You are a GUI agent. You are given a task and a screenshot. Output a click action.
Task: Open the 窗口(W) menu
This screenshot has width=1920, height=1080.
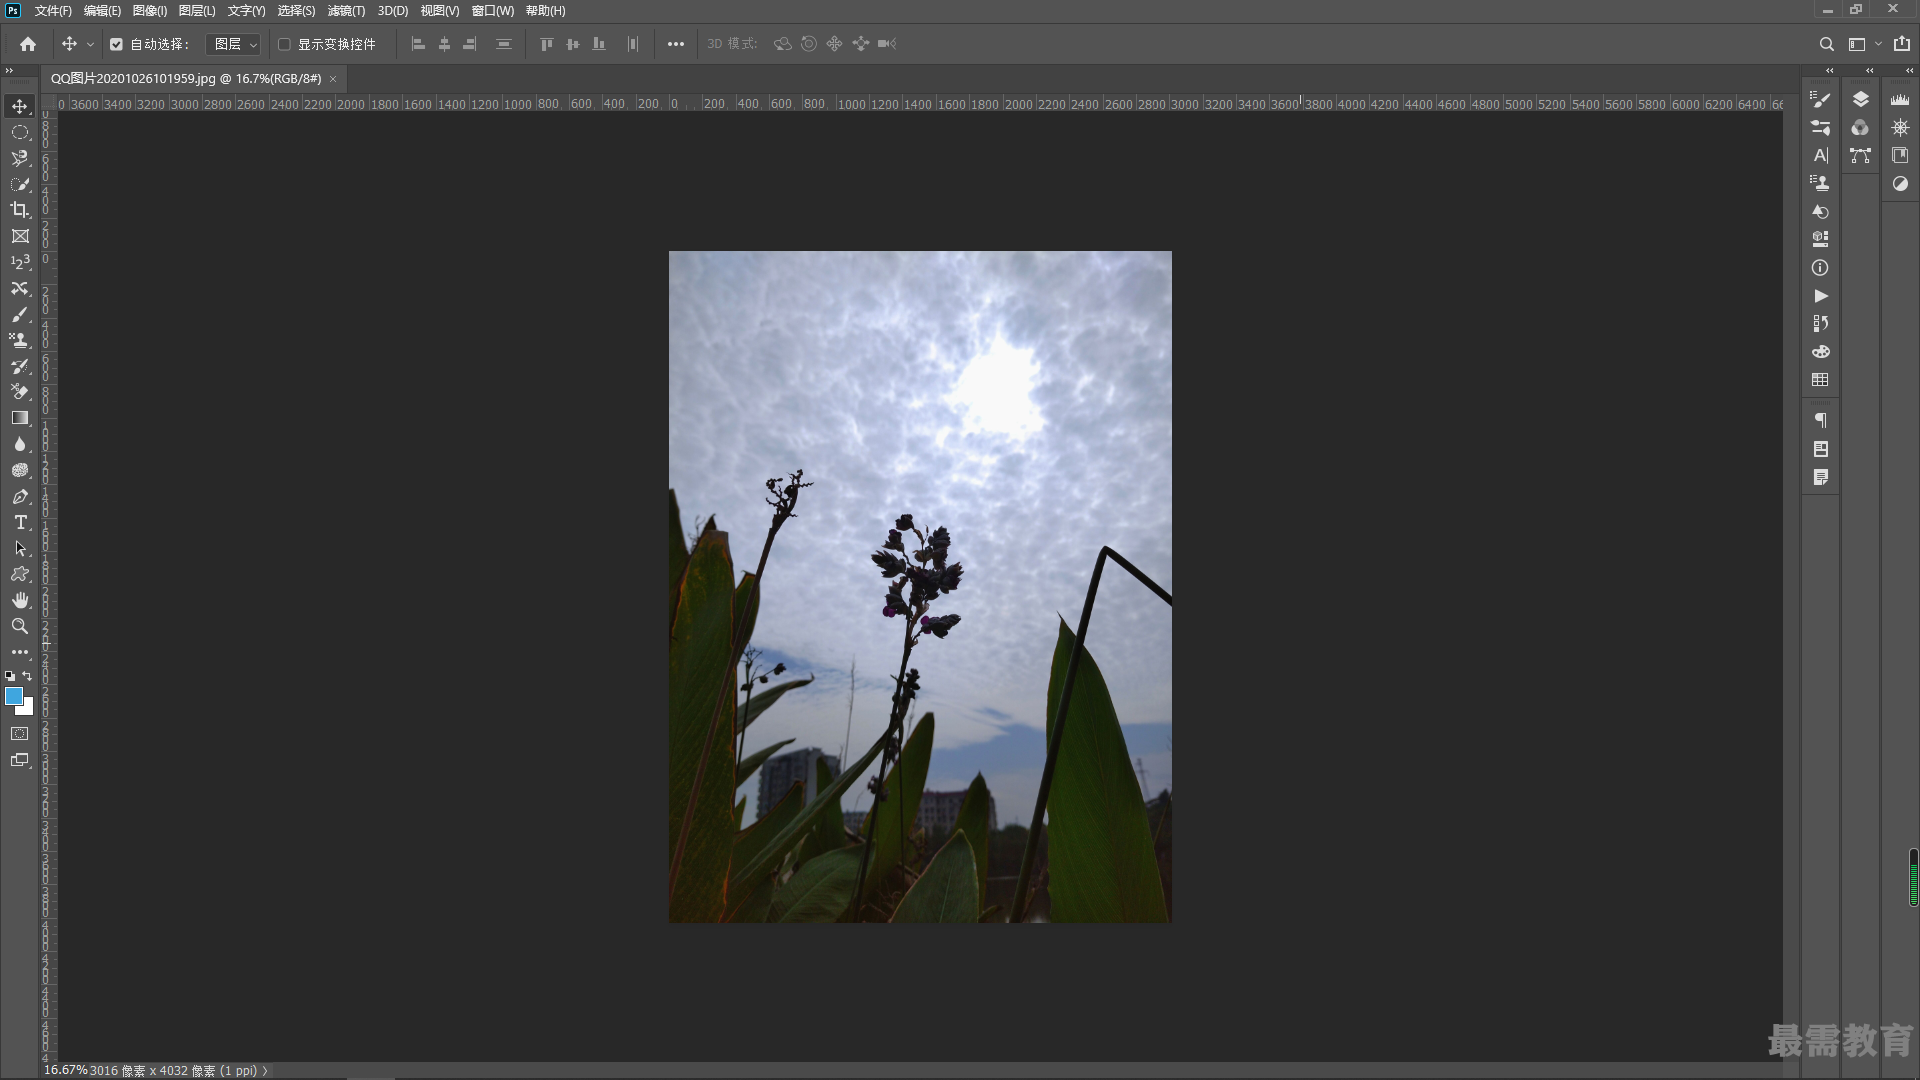(x=493, y=11)
